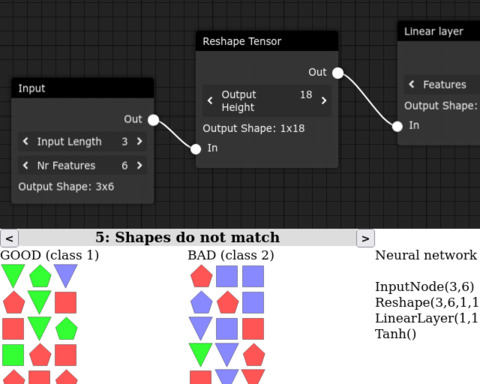
Task: Click the level title 'Shapes do not match'
Action: (197, 238)
